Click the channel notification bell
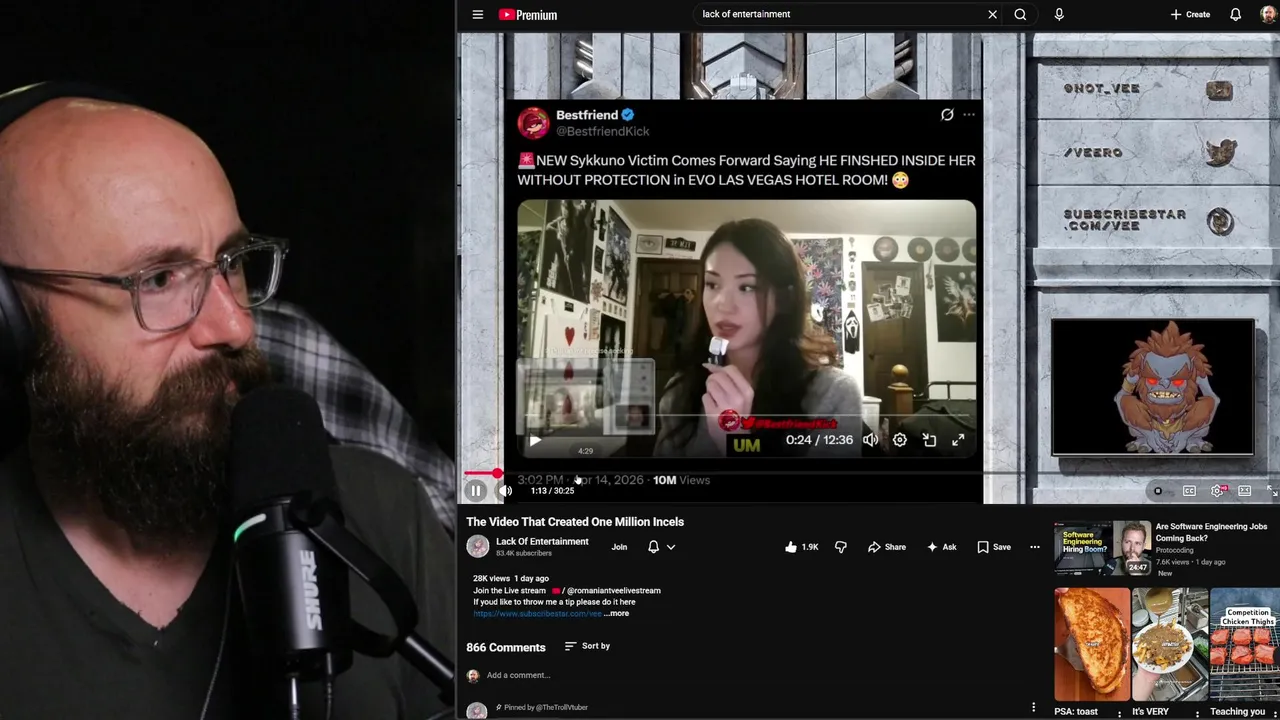The height and width of the screenshot is (720, 1280). [x=653, y=547]
